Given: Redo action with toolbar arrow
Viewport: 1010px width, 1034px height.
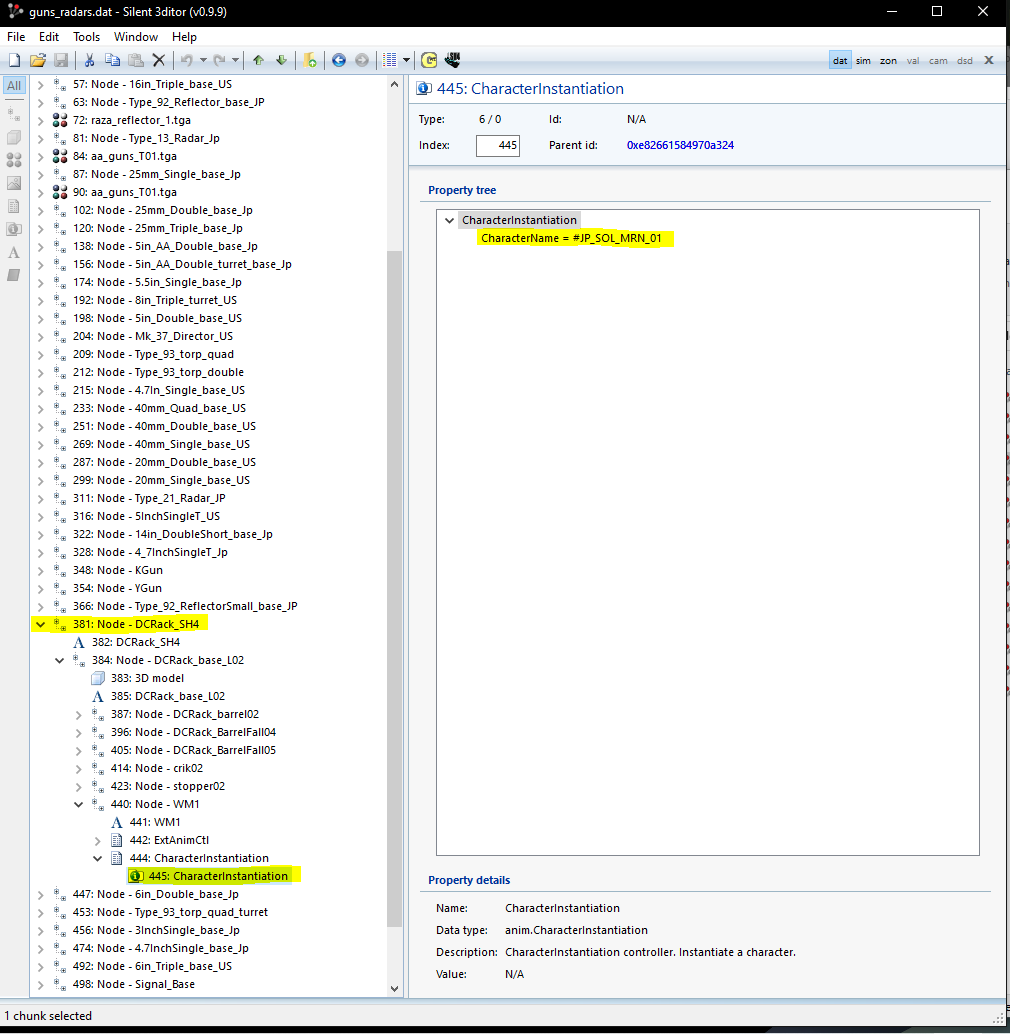Looking at the screenshot, I should tap(220, 61).
